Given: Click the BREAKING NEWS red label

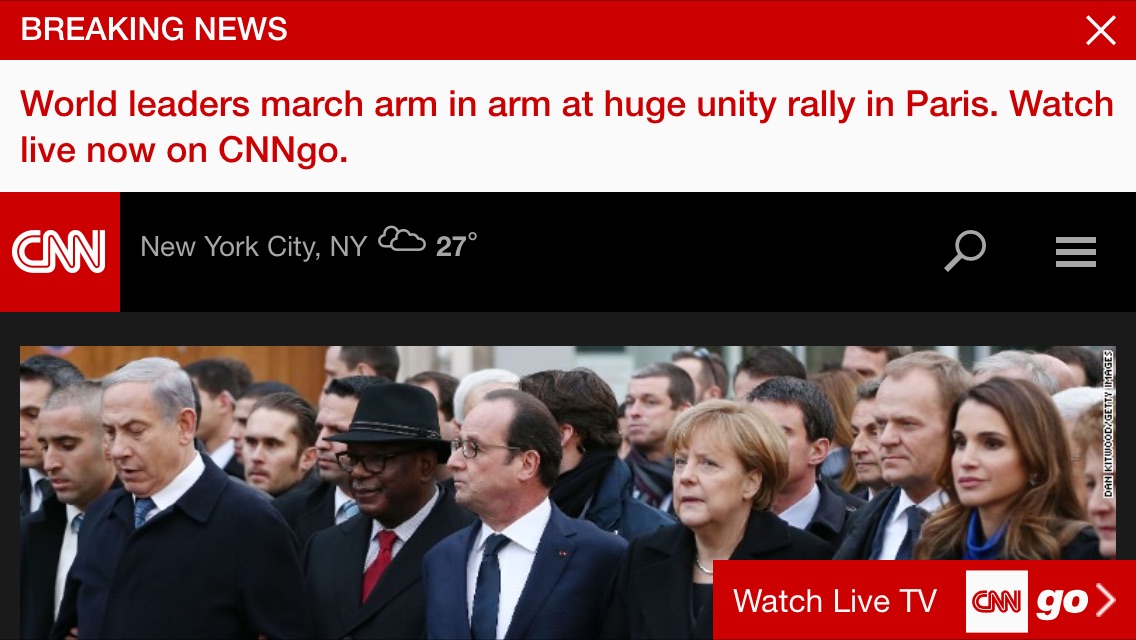Looking at the screenshot, I should click(154, 30).
